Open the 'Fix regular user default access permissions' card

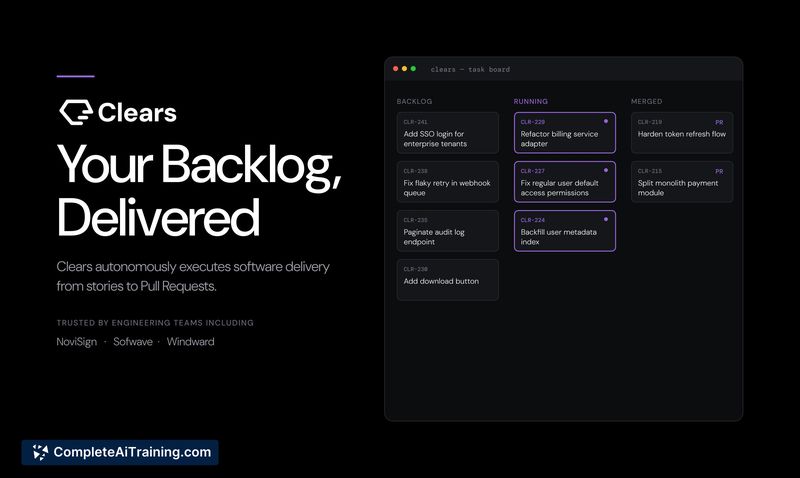[x=565, y=182]
